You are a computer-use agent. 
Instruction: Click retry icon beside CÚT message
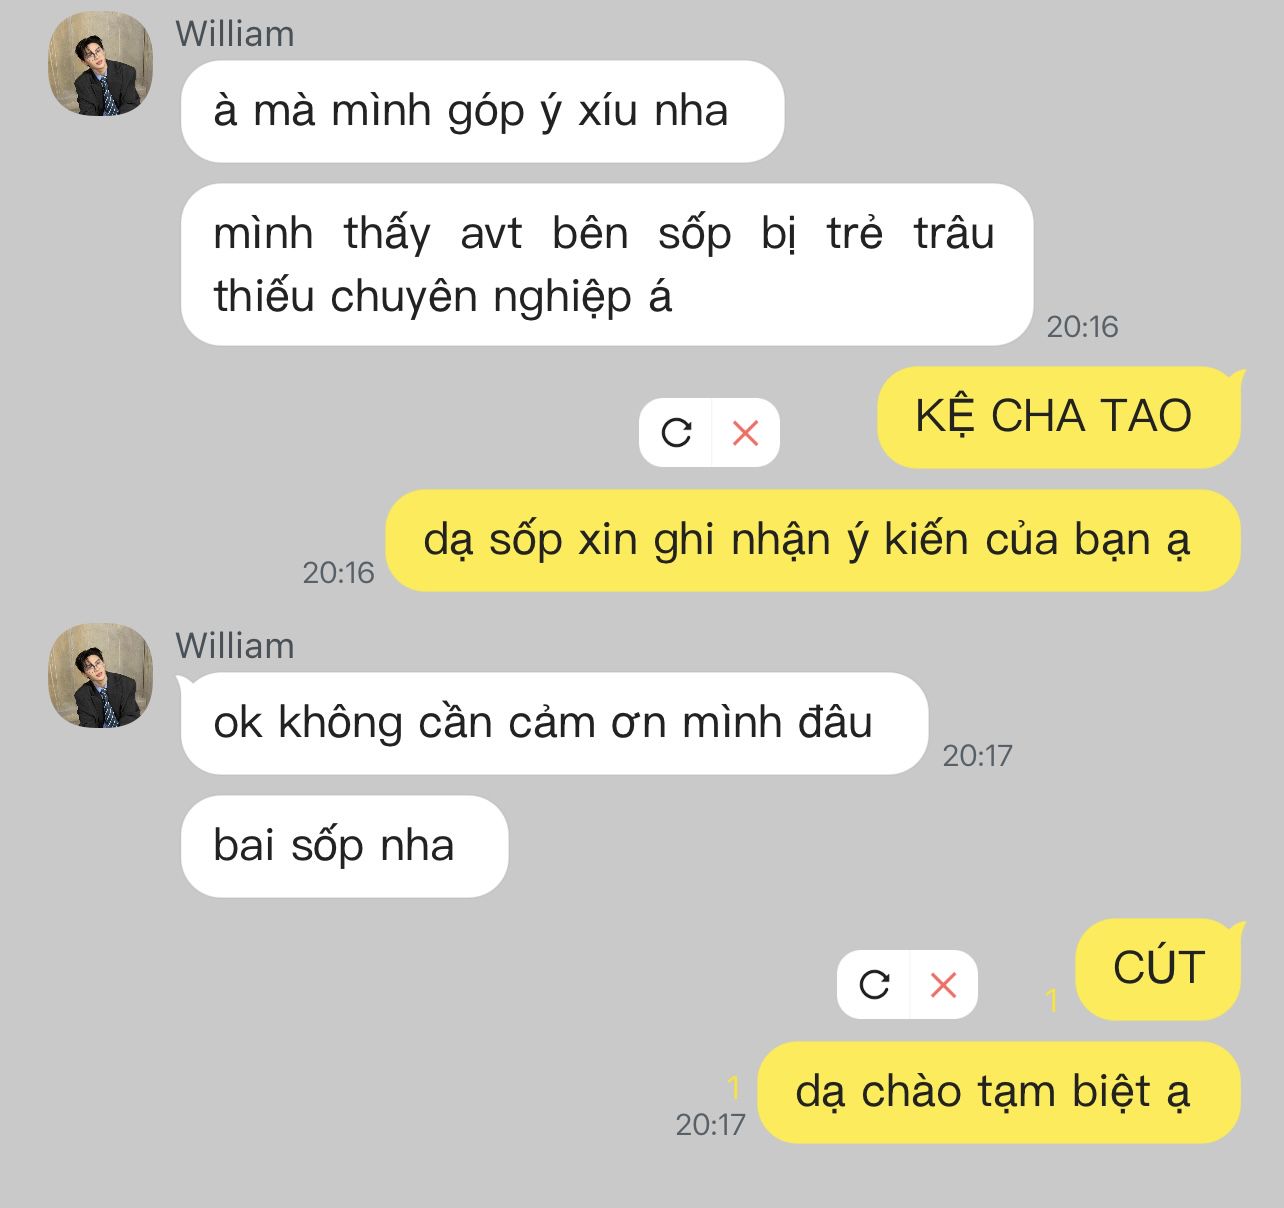click(x=874, y=985)
